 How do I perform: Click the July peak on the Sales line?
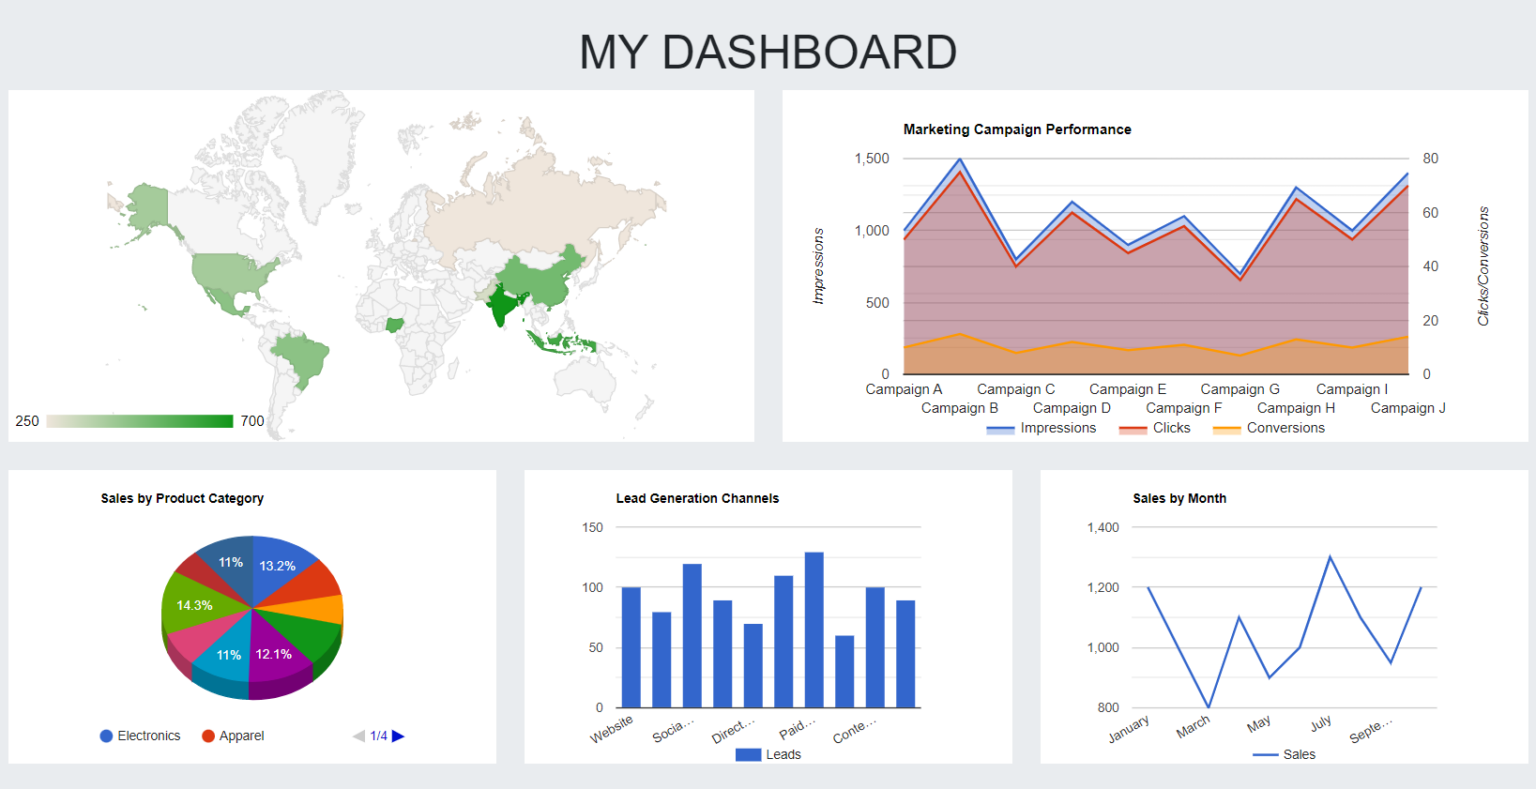tap(1330, 556)
